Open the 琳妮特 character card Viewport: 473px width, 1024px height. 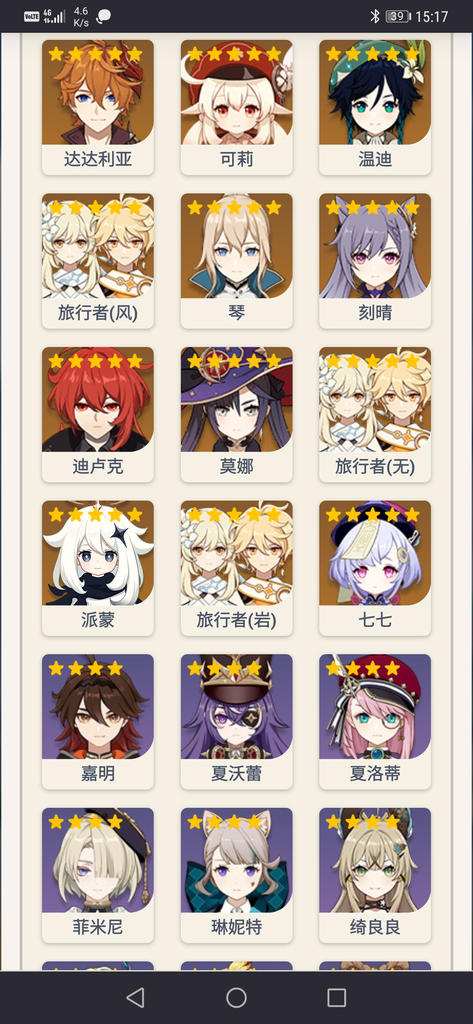pyautogui.click(x=236, y=876)
